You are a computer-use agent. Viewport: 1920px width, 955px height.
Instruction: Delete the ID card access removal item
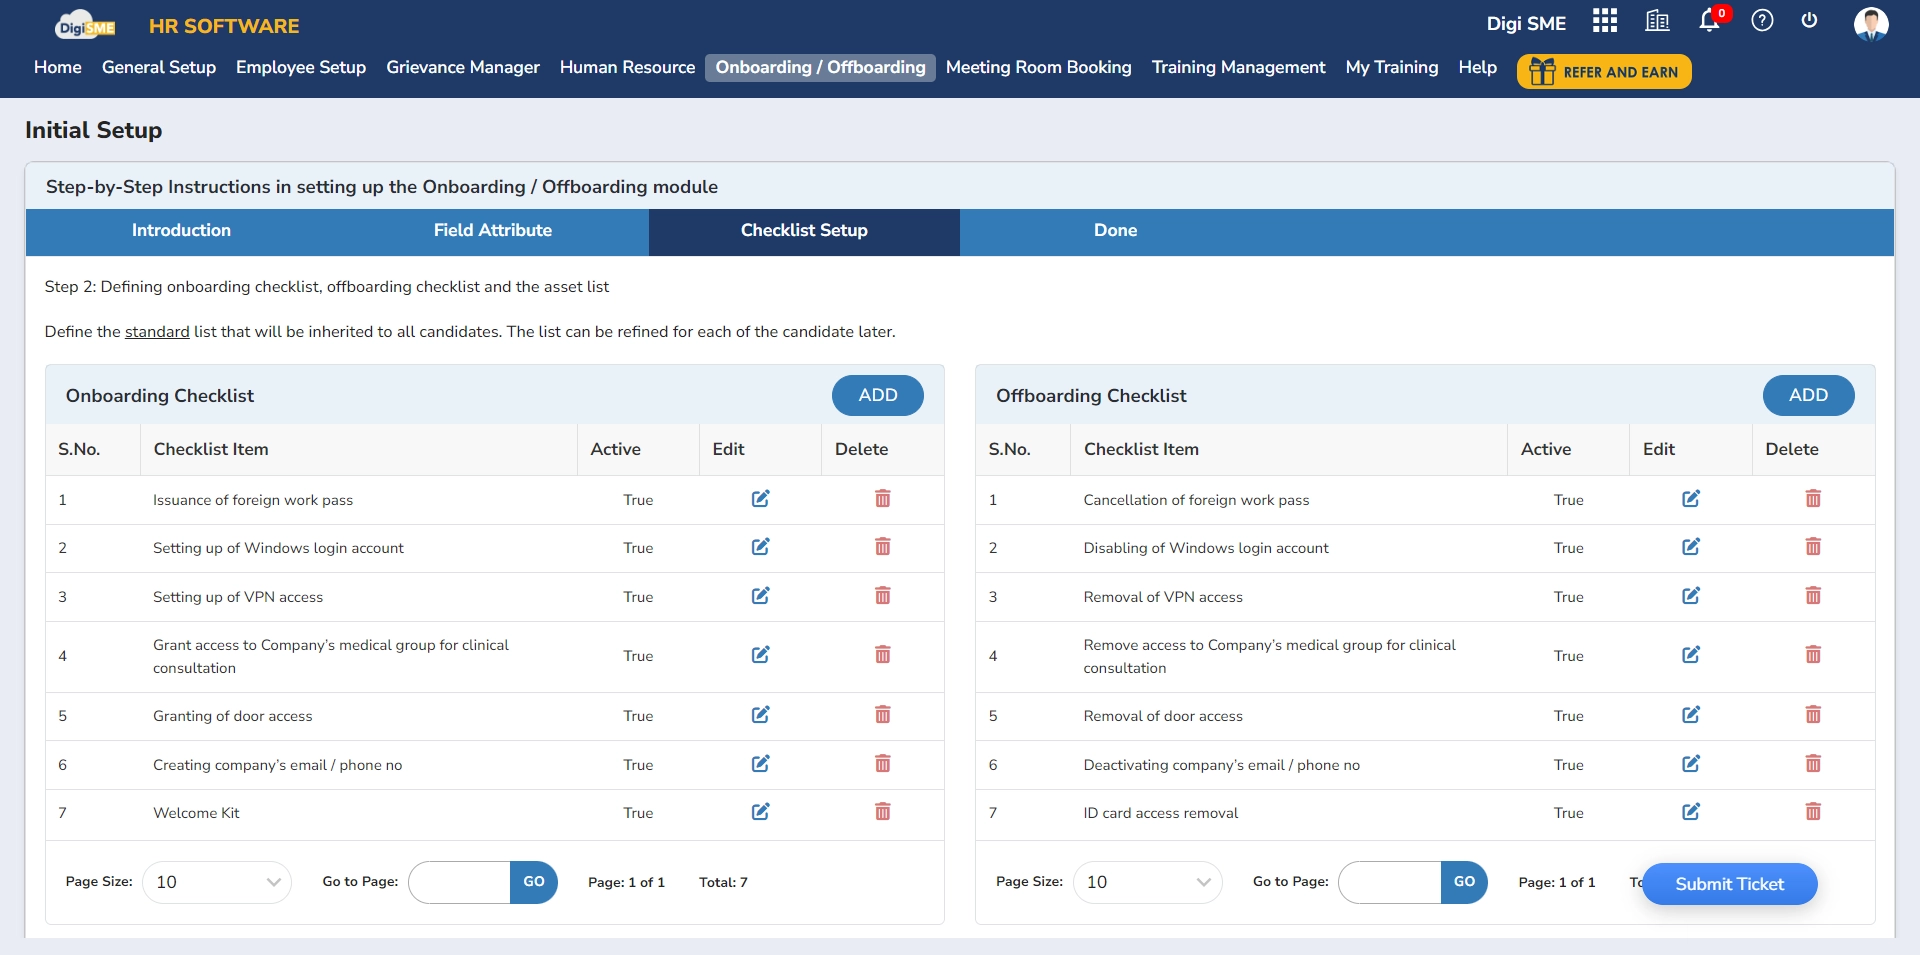(x=1812, y=812)
